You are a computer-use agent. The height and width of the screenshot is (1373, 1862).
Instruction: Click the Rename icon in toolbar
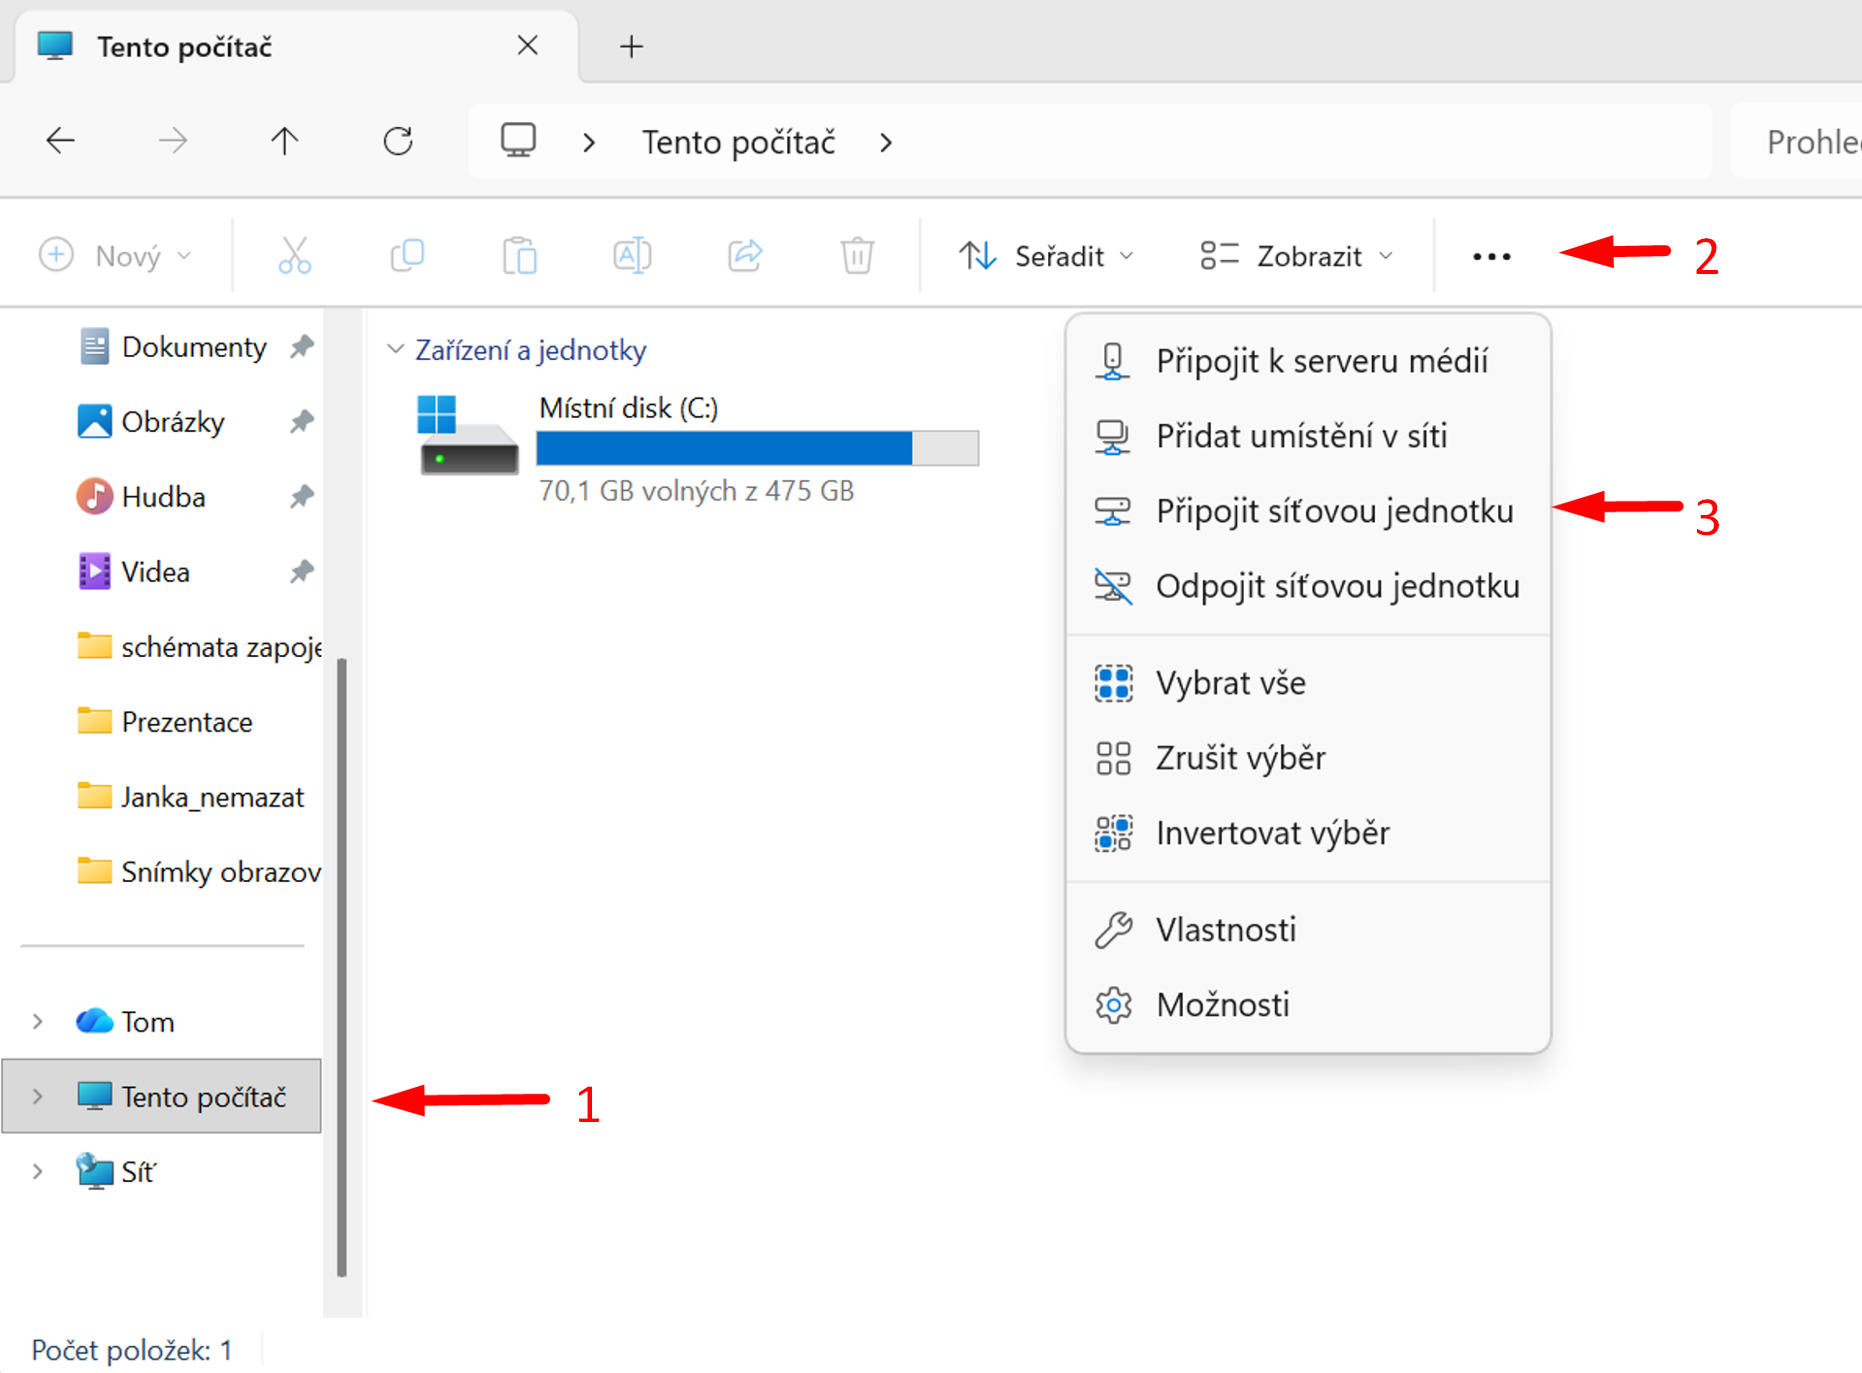(632, 256)
